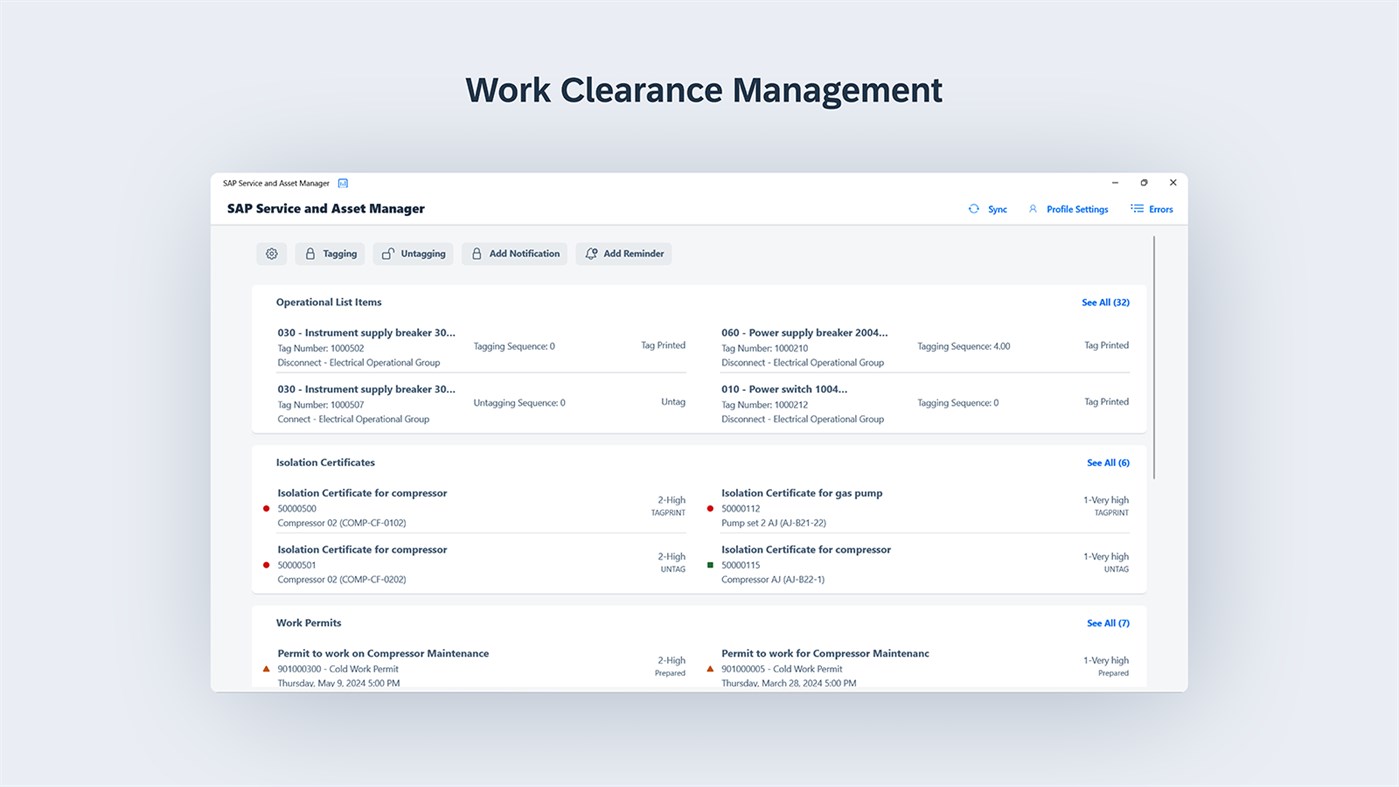
Task: Click the app icon beside the title bar name
Action: coord(343,183)
